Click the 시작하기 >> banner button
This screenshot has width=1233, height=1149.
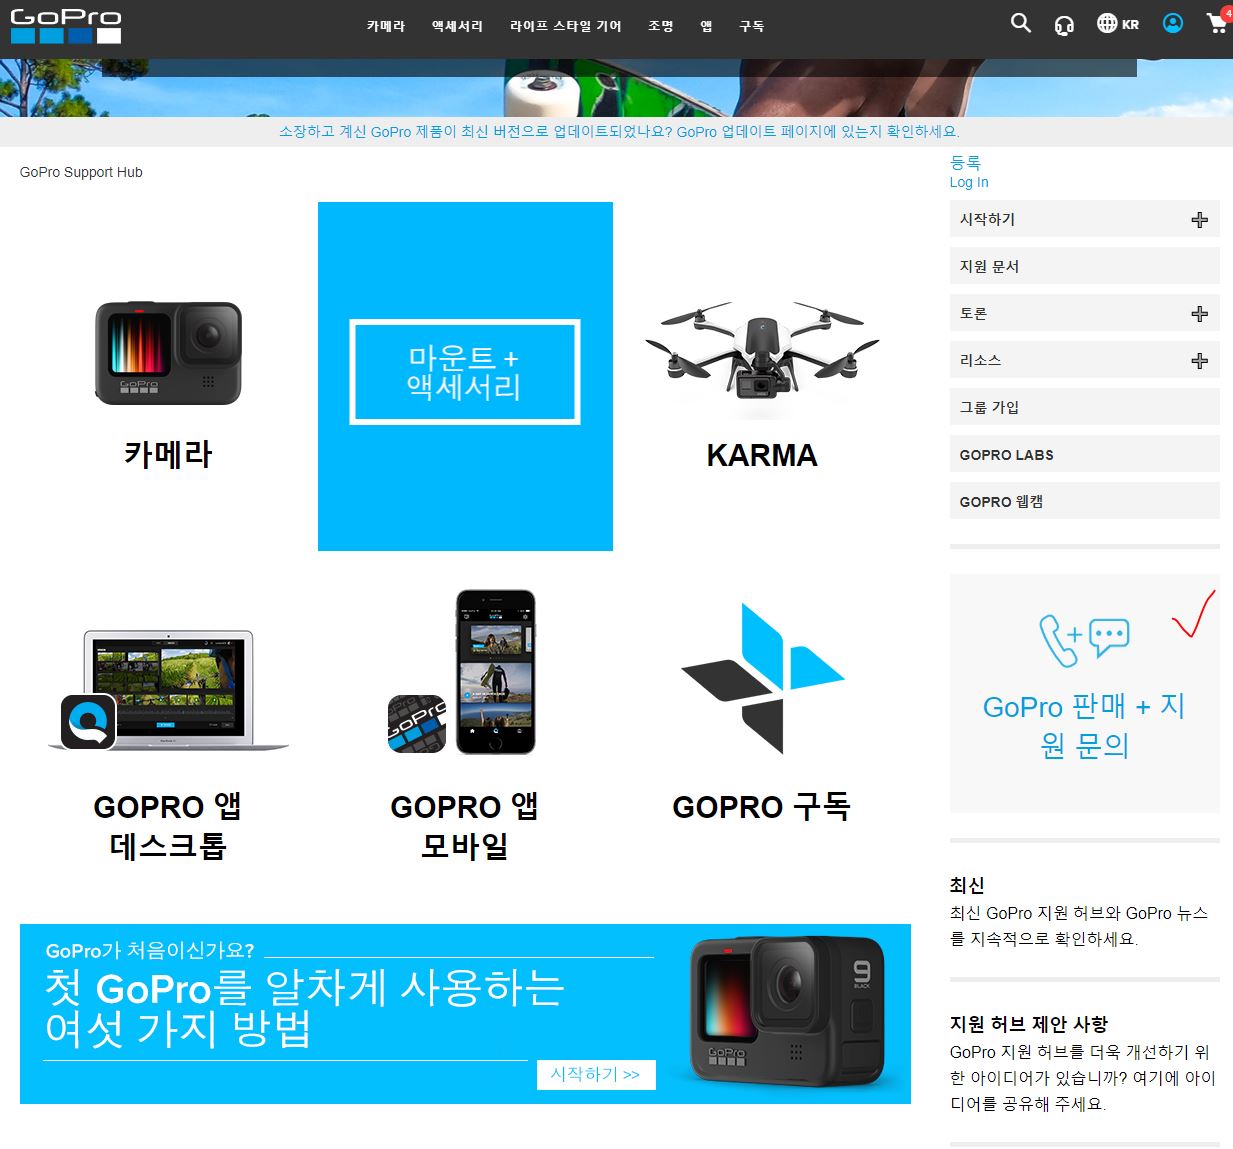tap(596, 1075)
